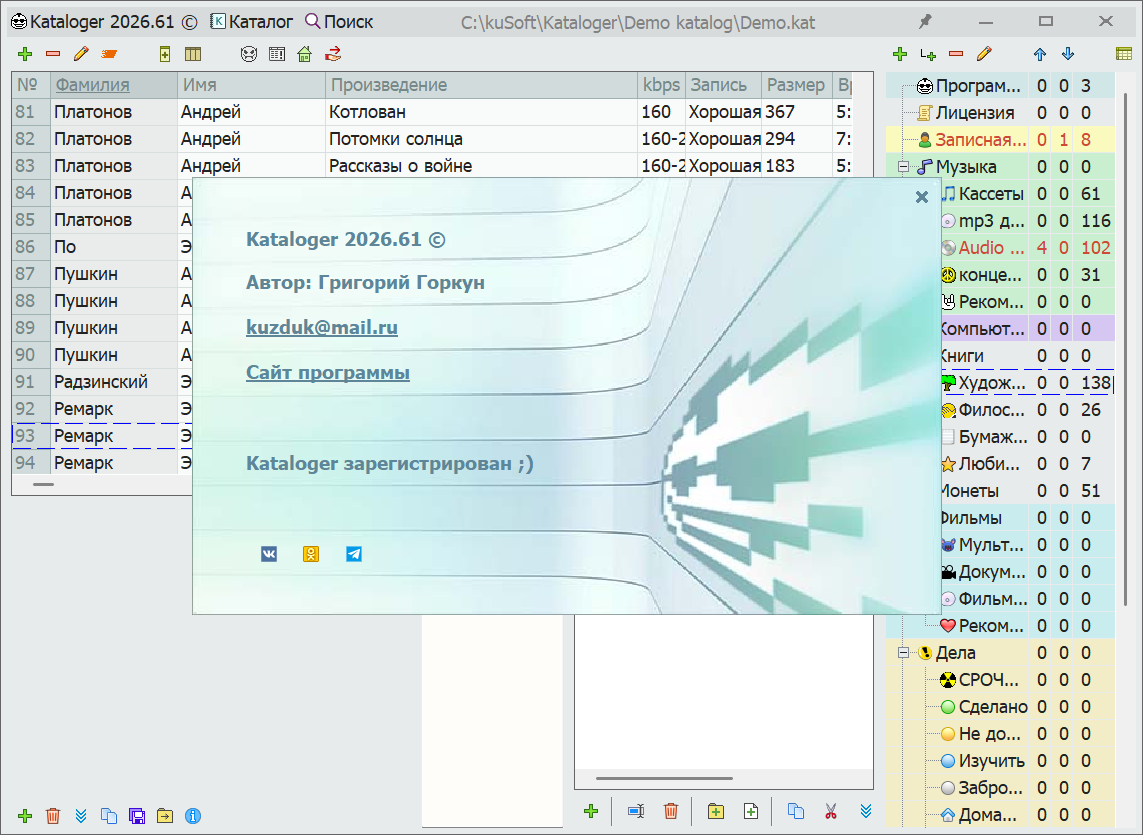Click the orange eraser icon in table toolbar
This screenshot has width=1143, height=835.
tap(109, 54)
